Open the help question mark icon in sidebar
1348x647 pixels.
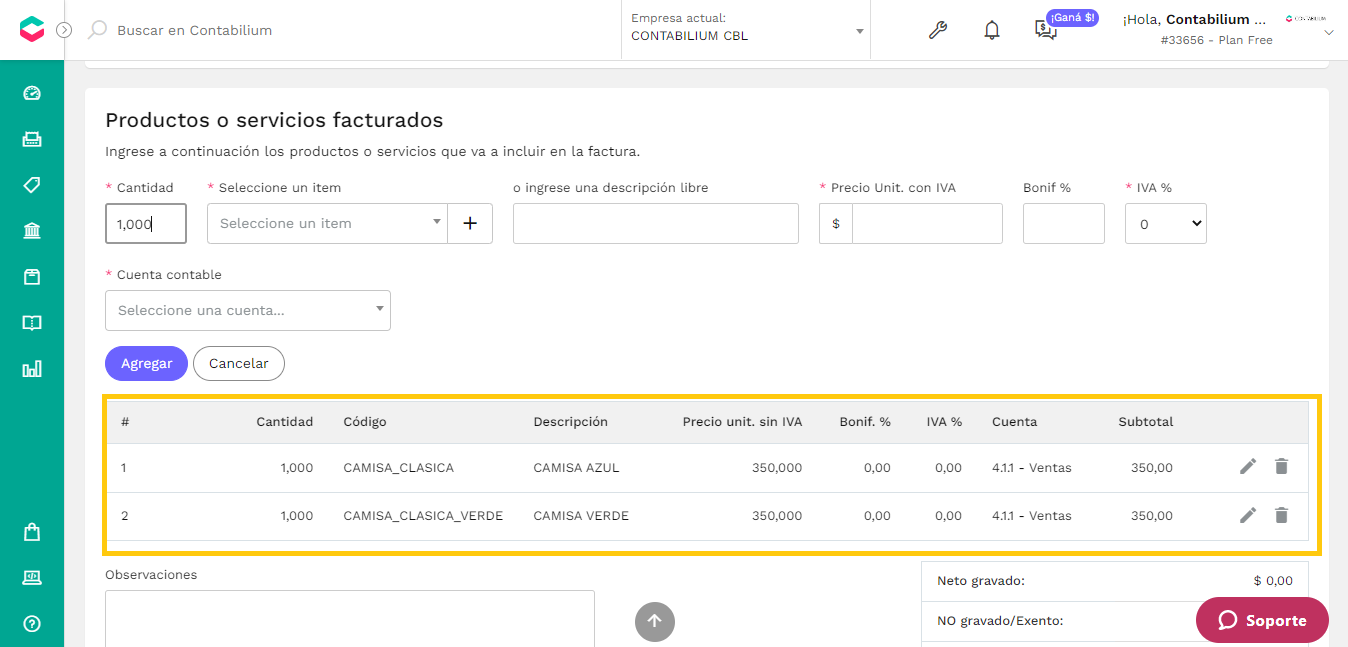coord(32,623)
